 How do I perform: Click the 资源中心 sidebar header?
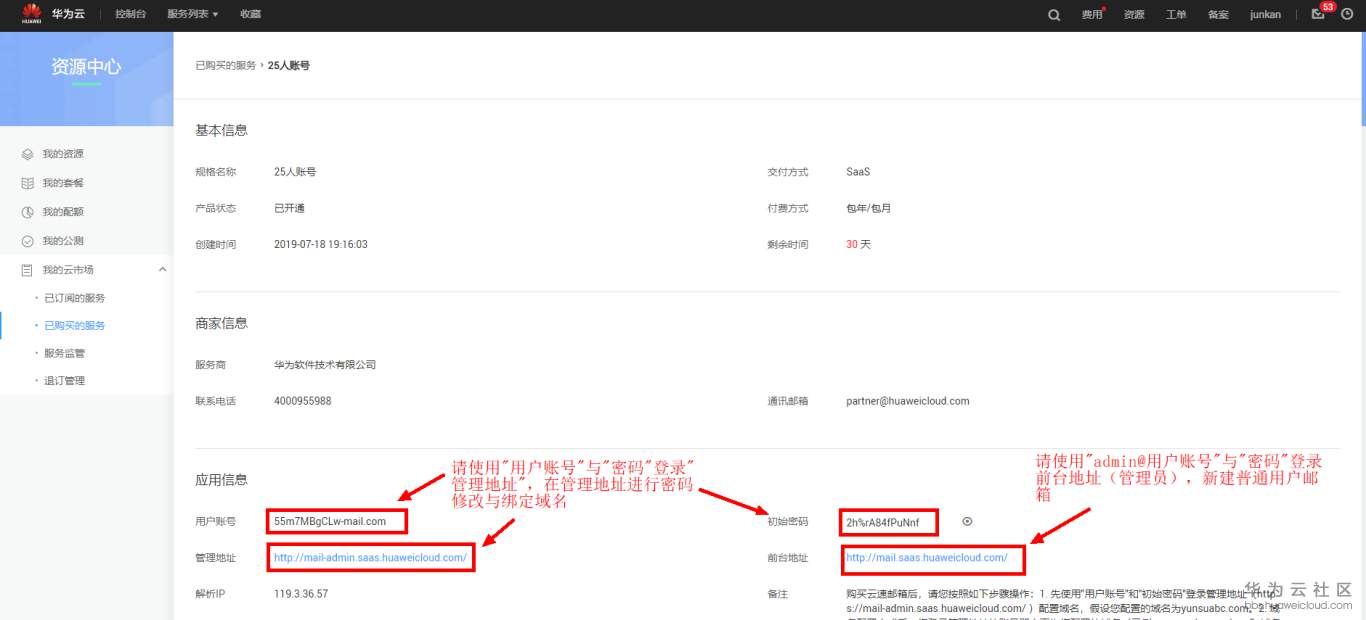click(x=86, y=67)
